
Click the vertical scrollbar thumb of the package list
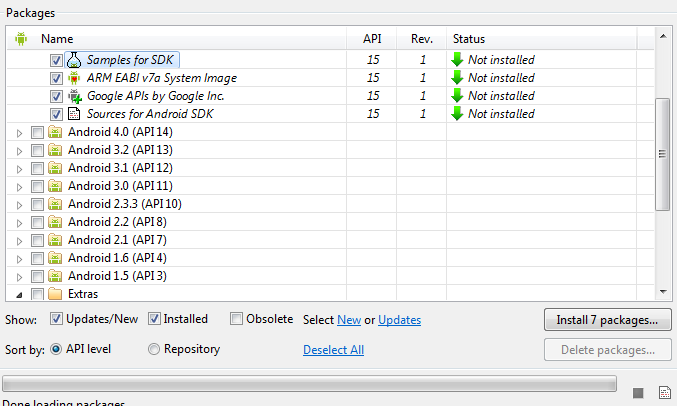coord(662,154)
